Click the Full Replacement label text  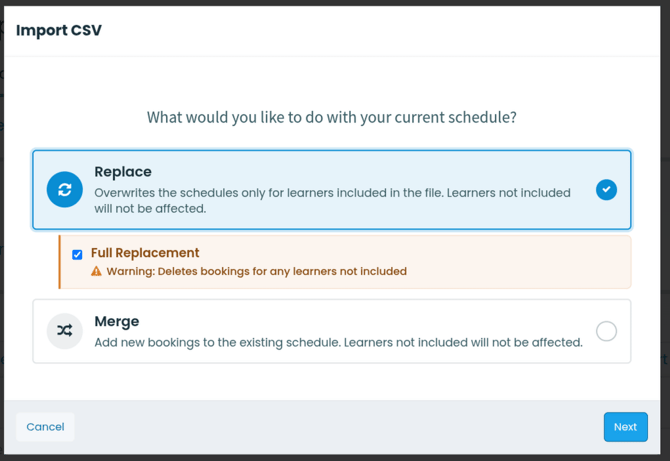pyautogui.click(x=145, y=253)
